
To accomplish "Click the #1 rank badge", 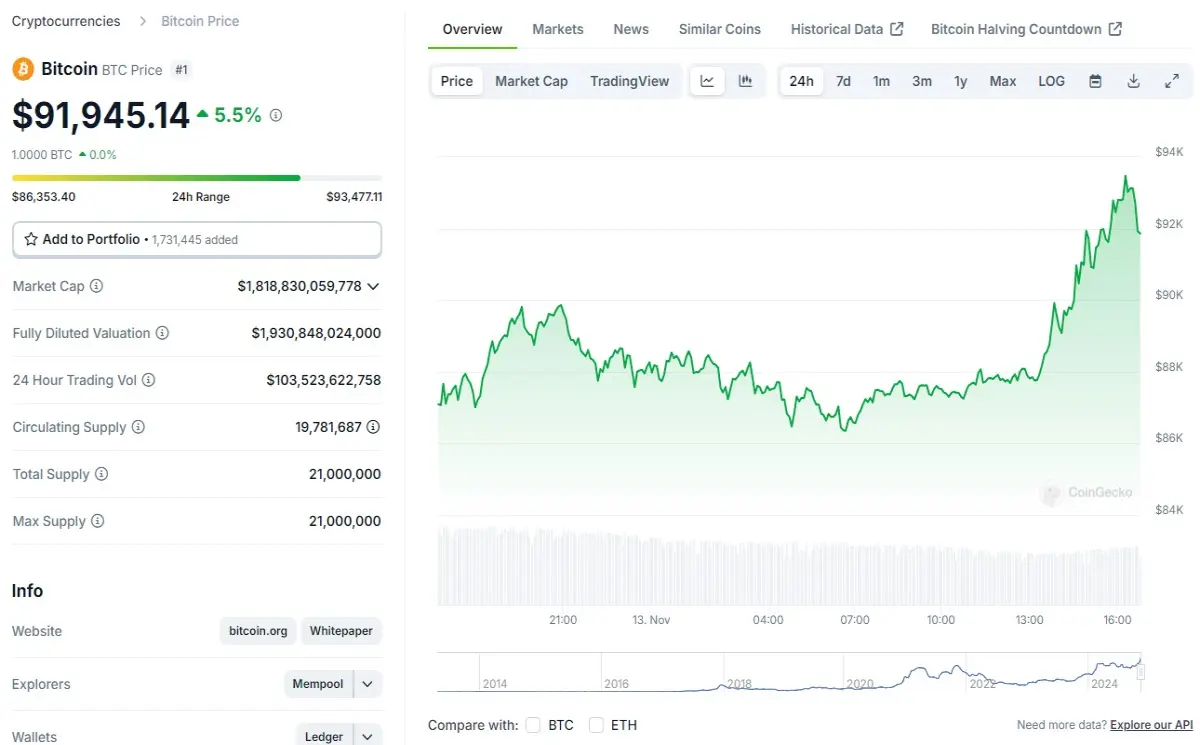I will (181, 70).
